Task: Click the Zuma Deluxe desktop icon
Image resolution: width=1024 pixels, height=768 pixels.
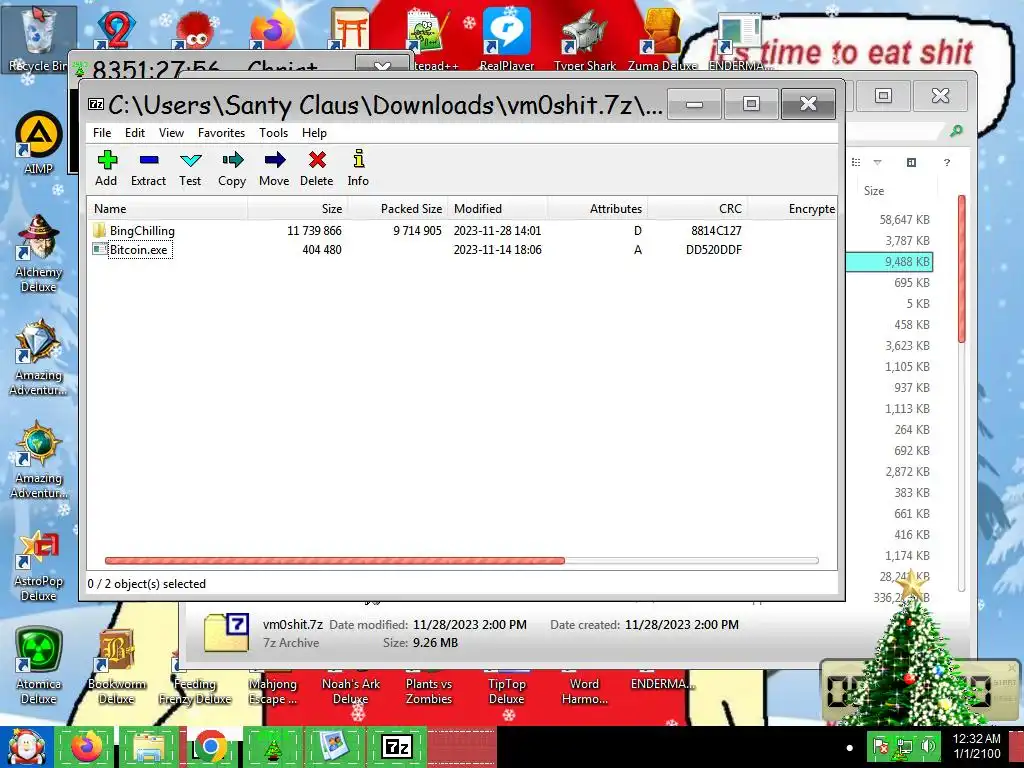Action: [662, 39]
